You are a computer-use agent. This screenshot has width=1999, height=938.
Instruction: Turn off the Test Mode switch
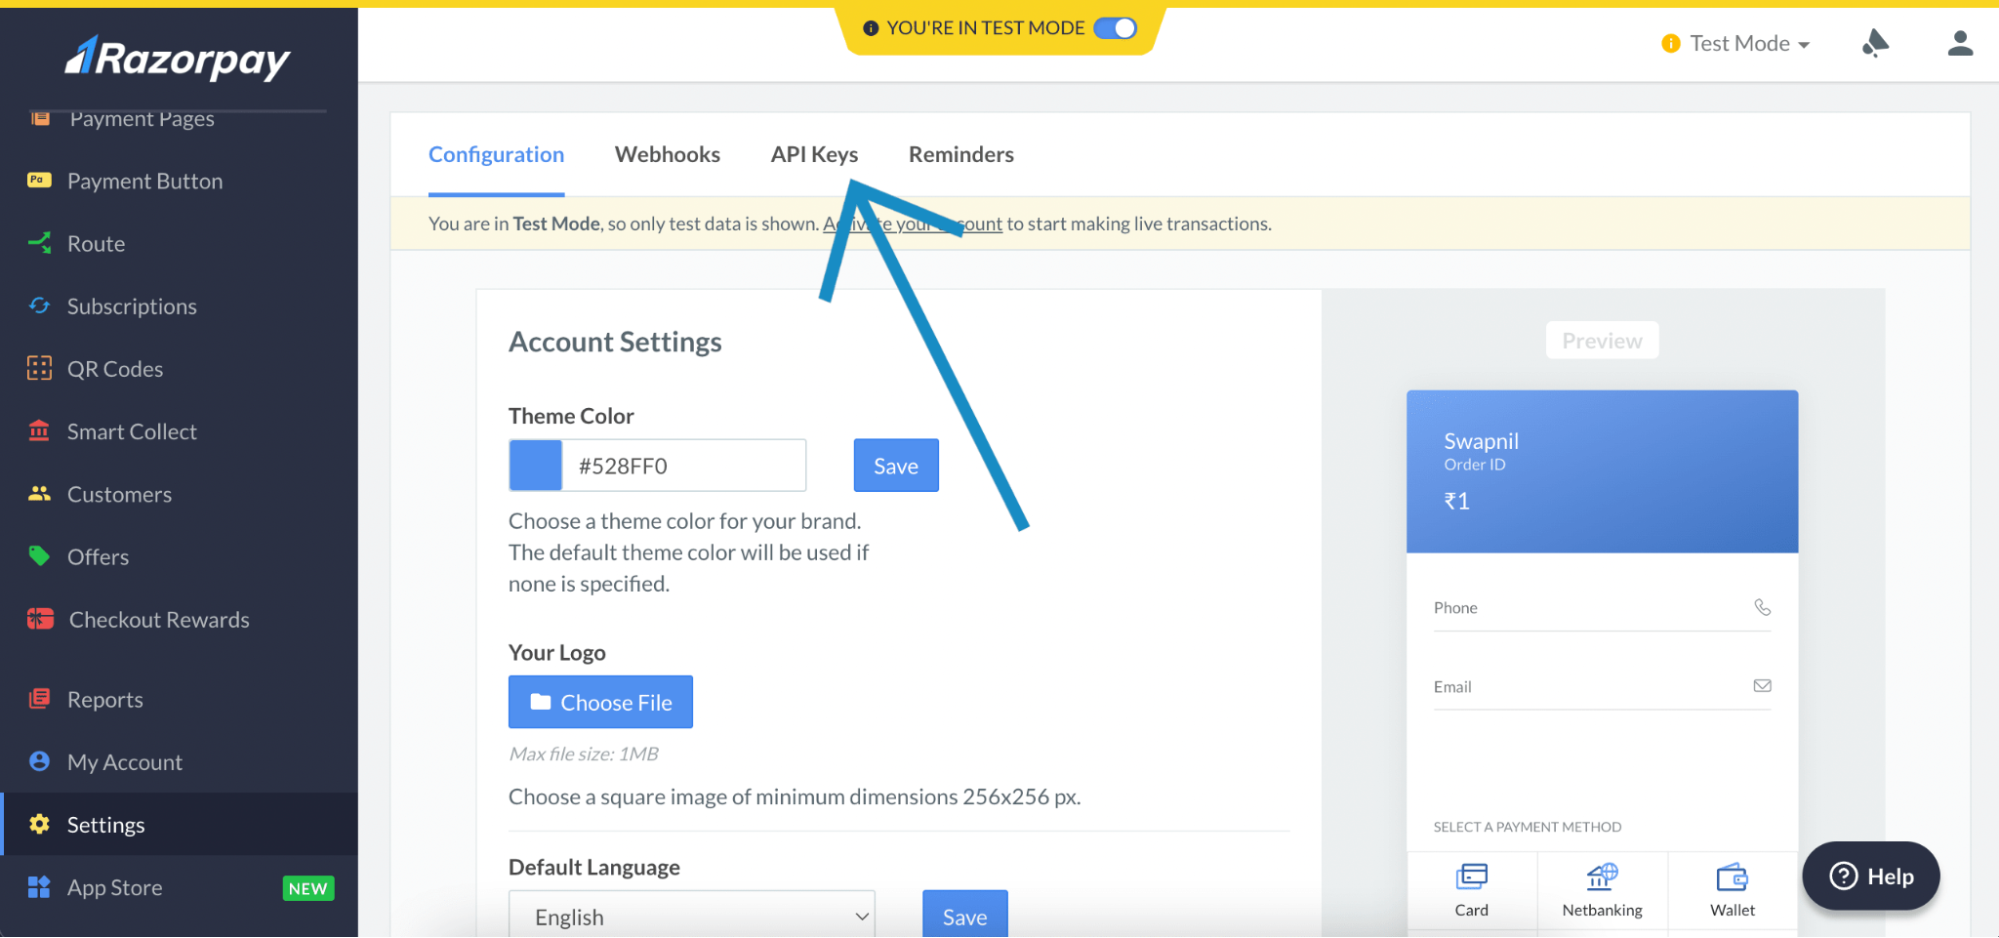[1115, 28]
